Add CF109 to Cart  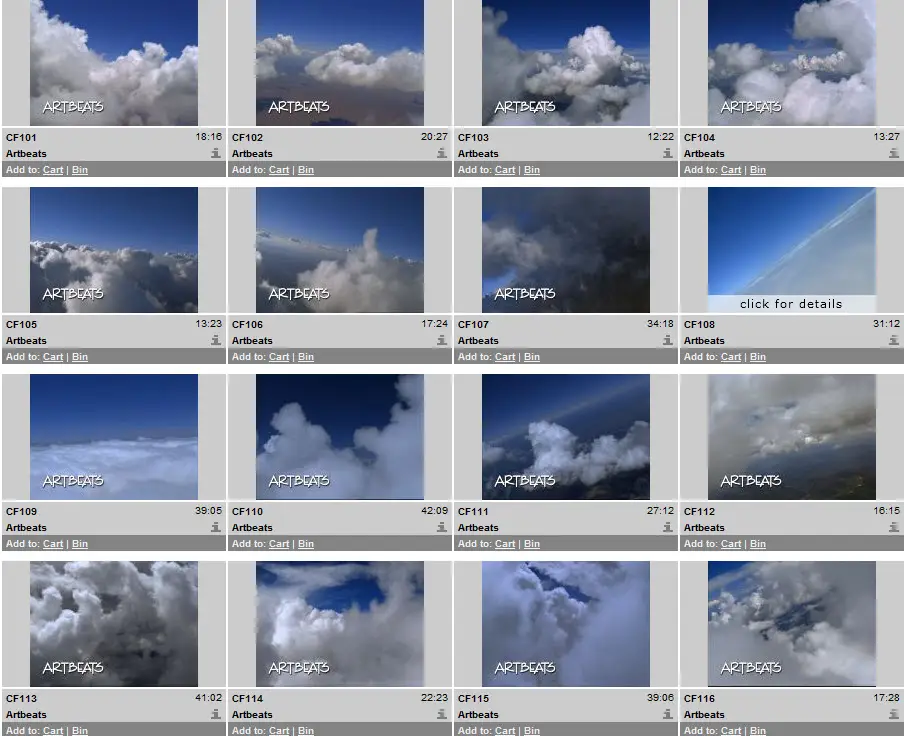53,543
